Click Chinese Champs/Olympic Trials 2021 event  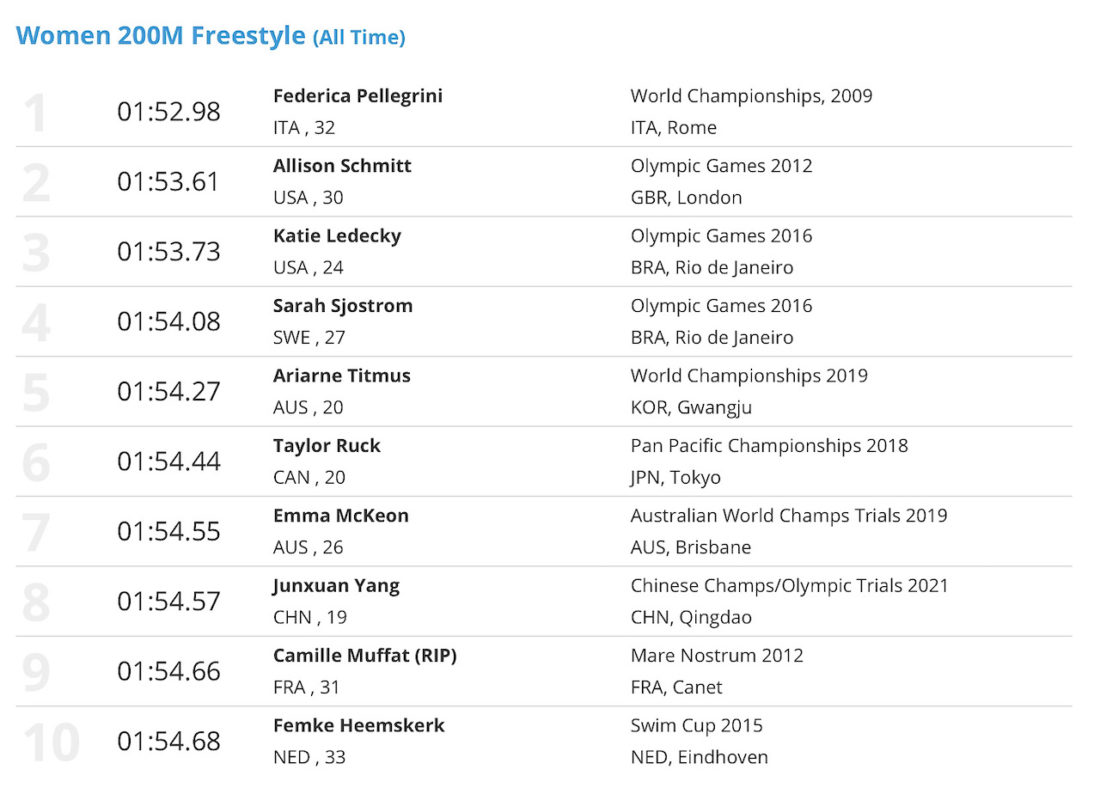(789, 586)
